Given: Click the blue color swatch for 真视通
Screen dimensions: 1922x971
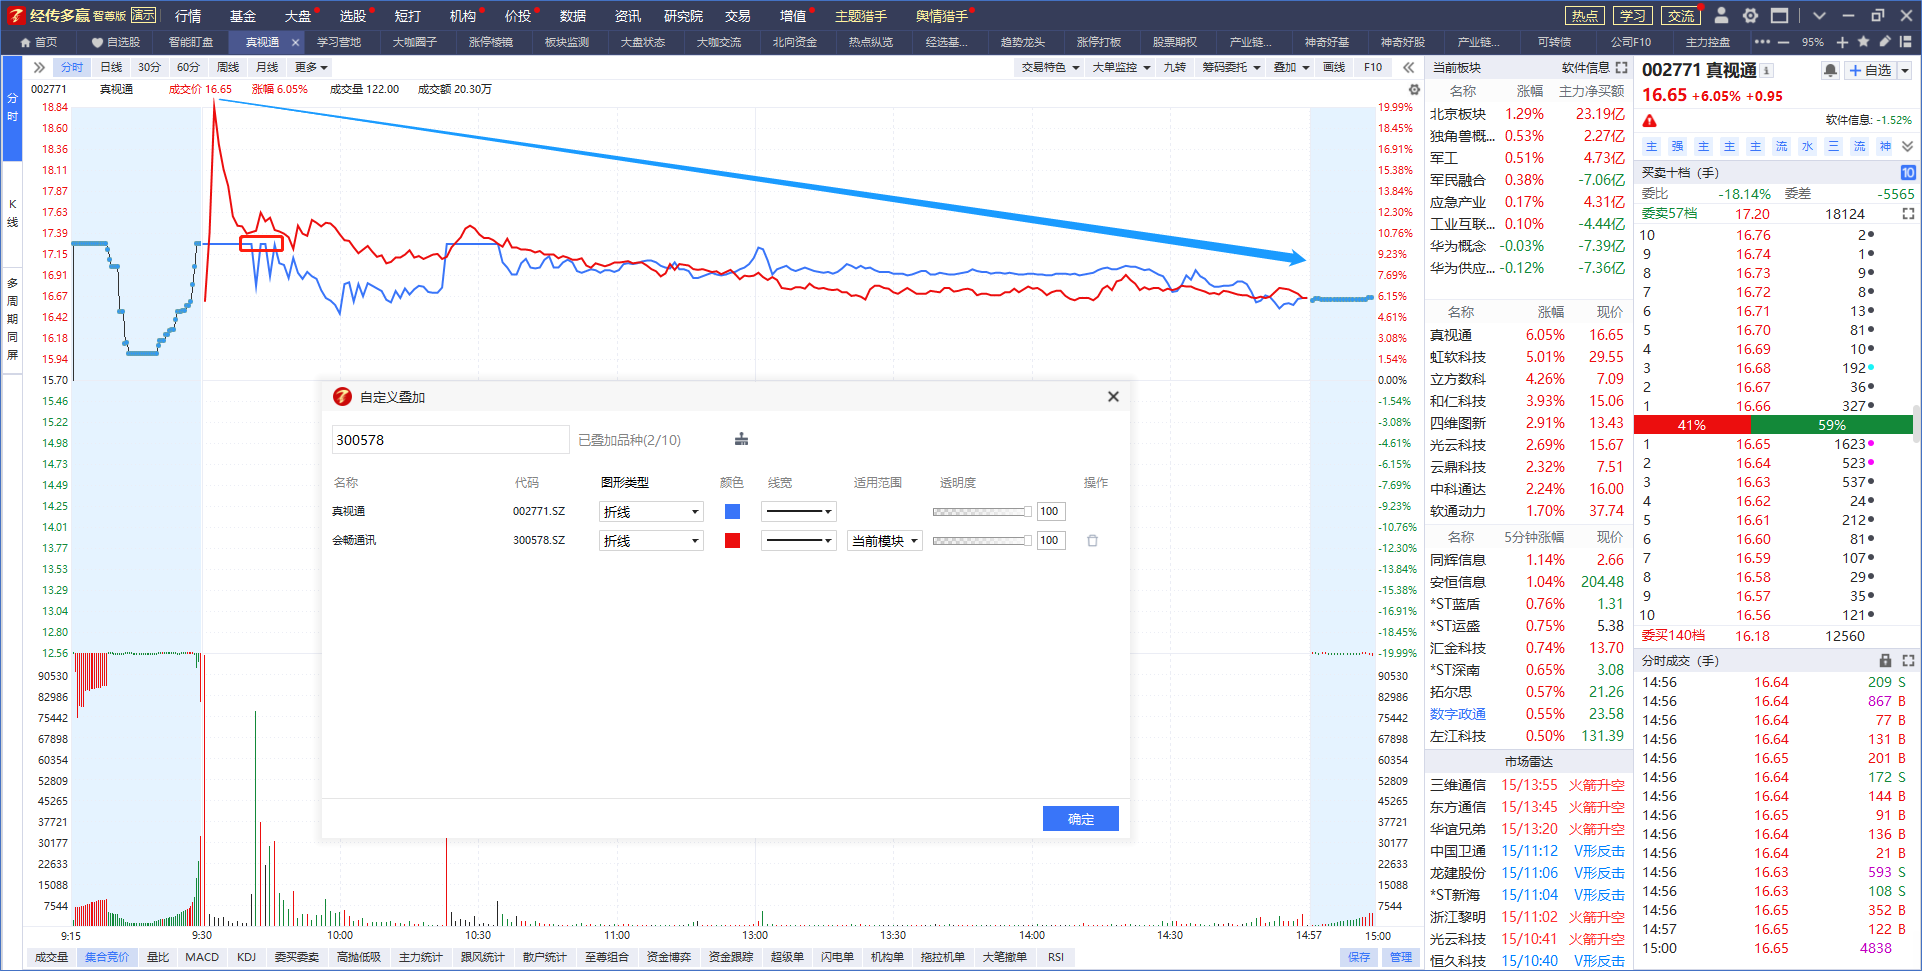Looking at the screenshot, I should tap(732, 511).
